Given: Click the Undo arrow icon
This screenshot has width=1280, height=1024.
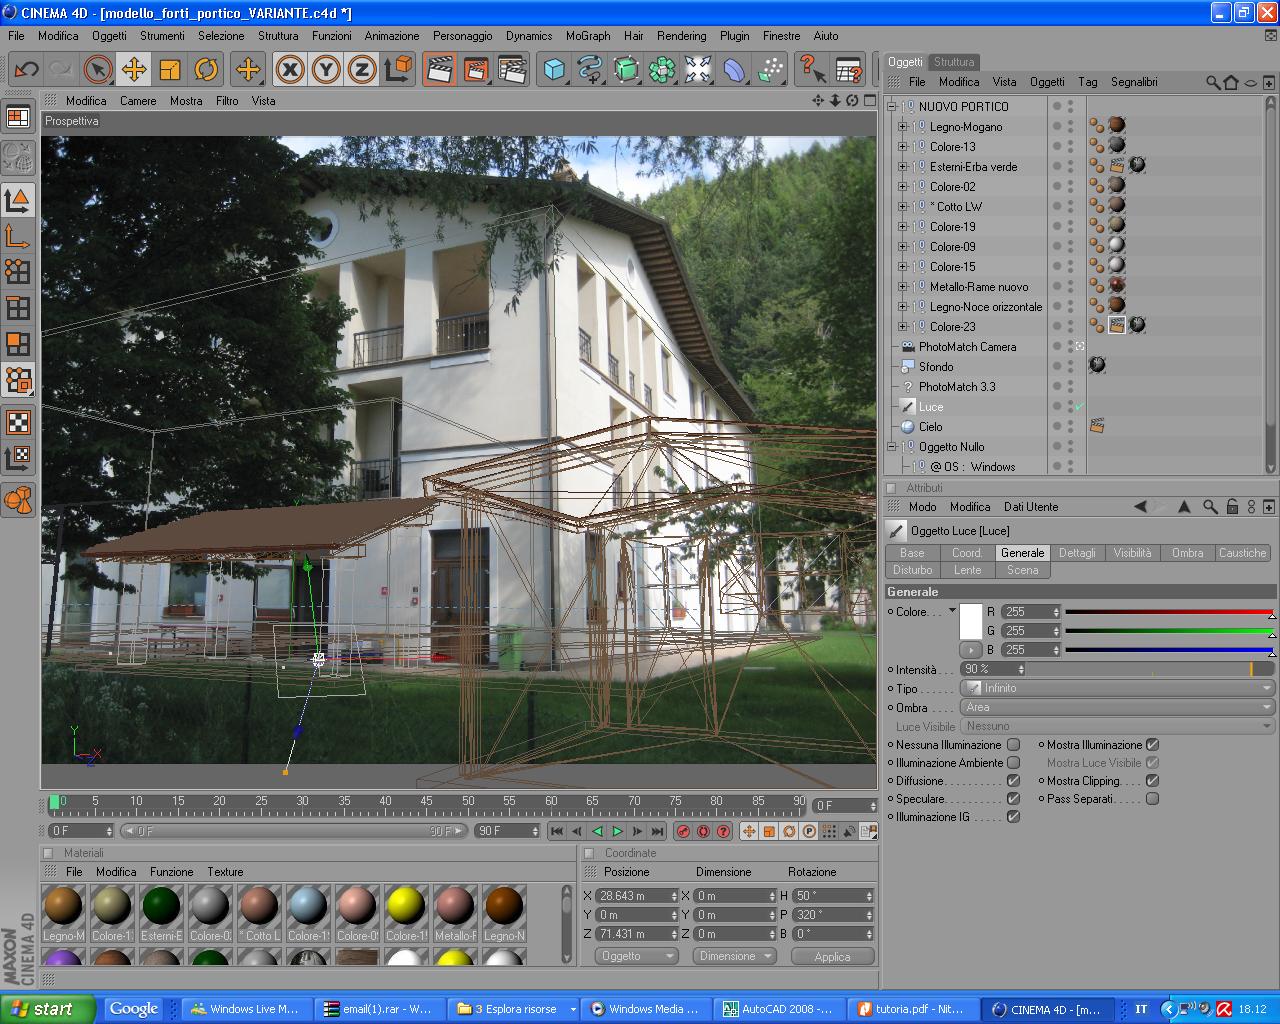Looking at the screenshot, I should (26, 69).
